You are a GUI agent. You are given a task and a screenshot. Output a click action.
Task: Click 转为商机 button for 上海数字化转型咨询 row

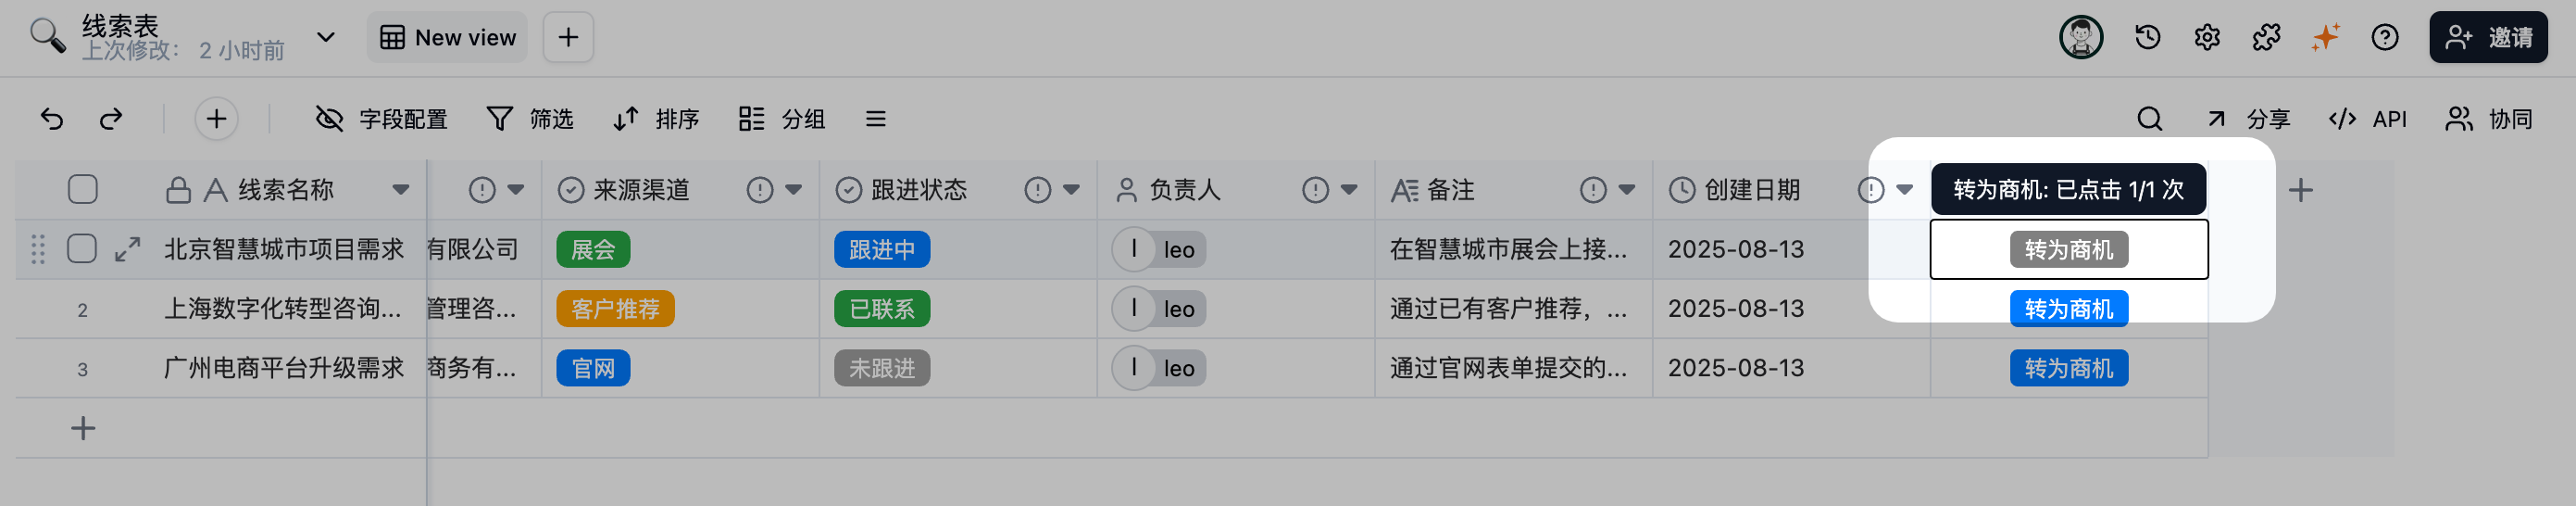(x=2069, y=309)
